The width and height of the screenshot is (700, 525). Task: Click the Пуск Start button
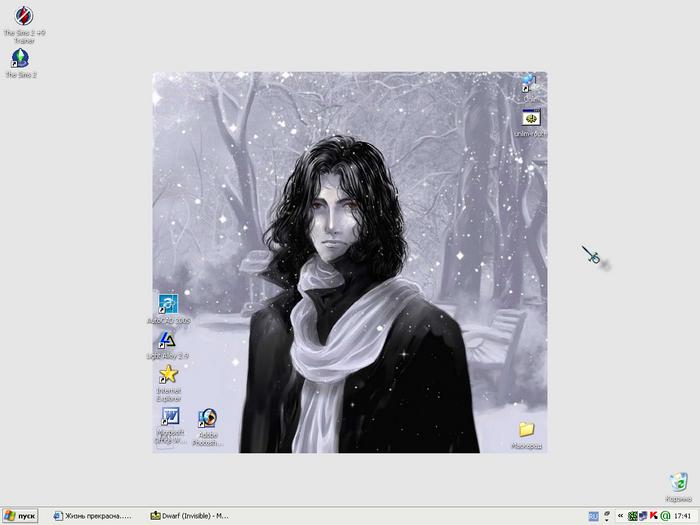click(20, 516)
